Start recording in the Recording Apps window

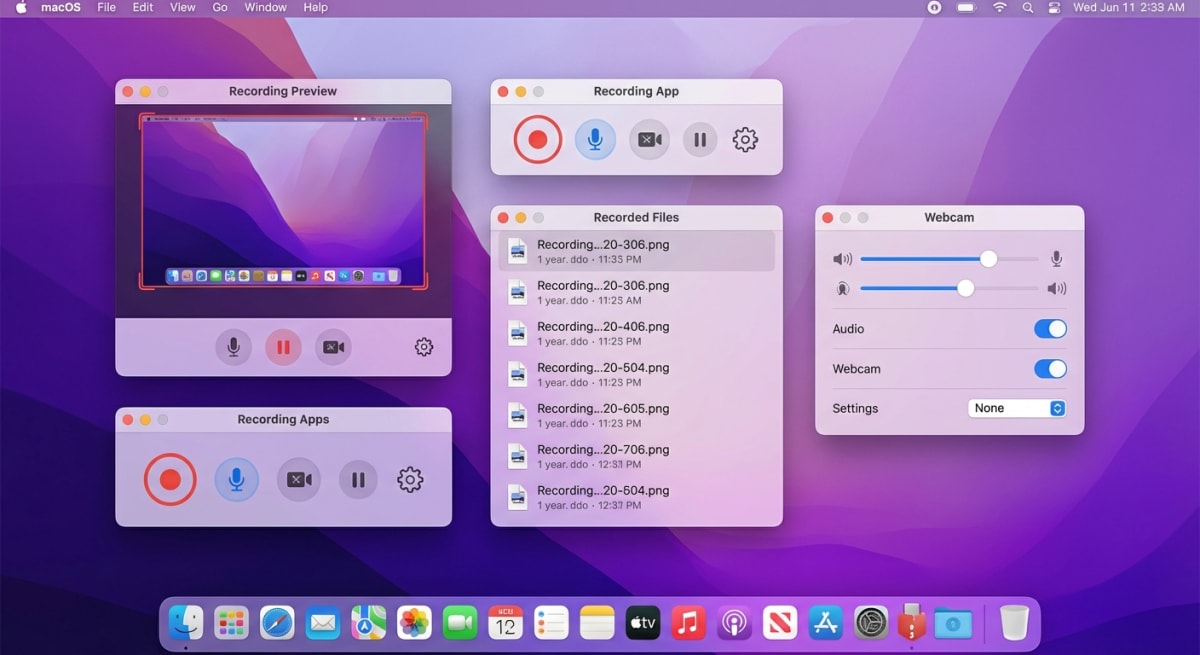pyautogui.click(x=169, y=480)
